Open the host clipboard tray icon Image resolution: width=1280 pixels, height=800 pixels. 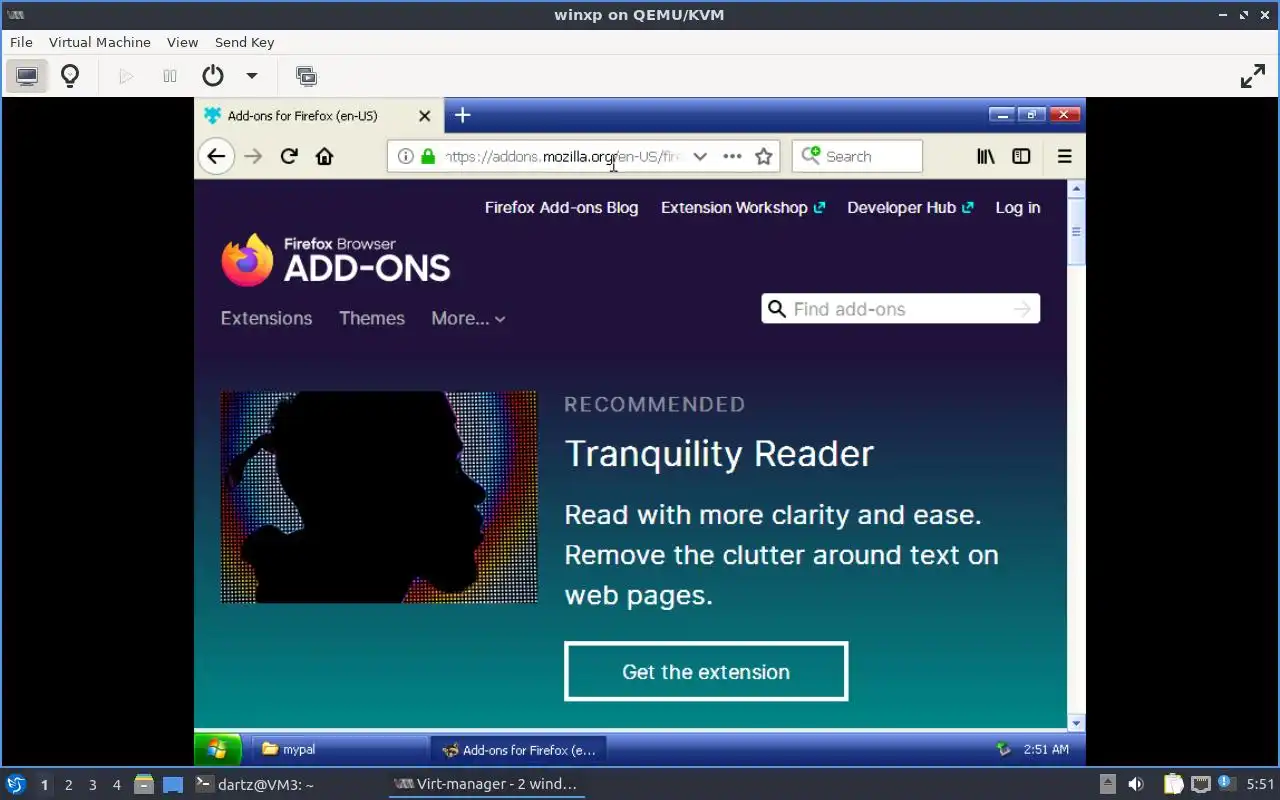tap(1173, 784)
